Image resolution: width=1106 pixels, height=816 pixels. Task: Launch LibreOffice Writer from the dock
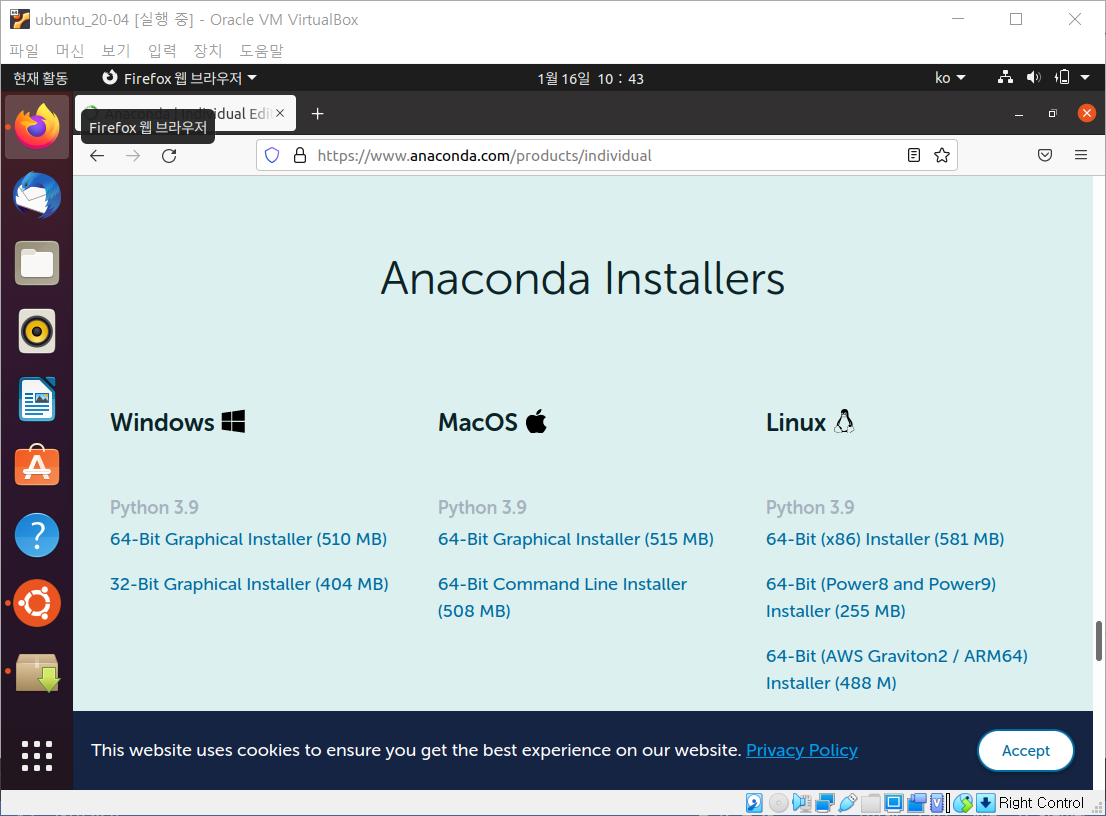tap(37, 399)
